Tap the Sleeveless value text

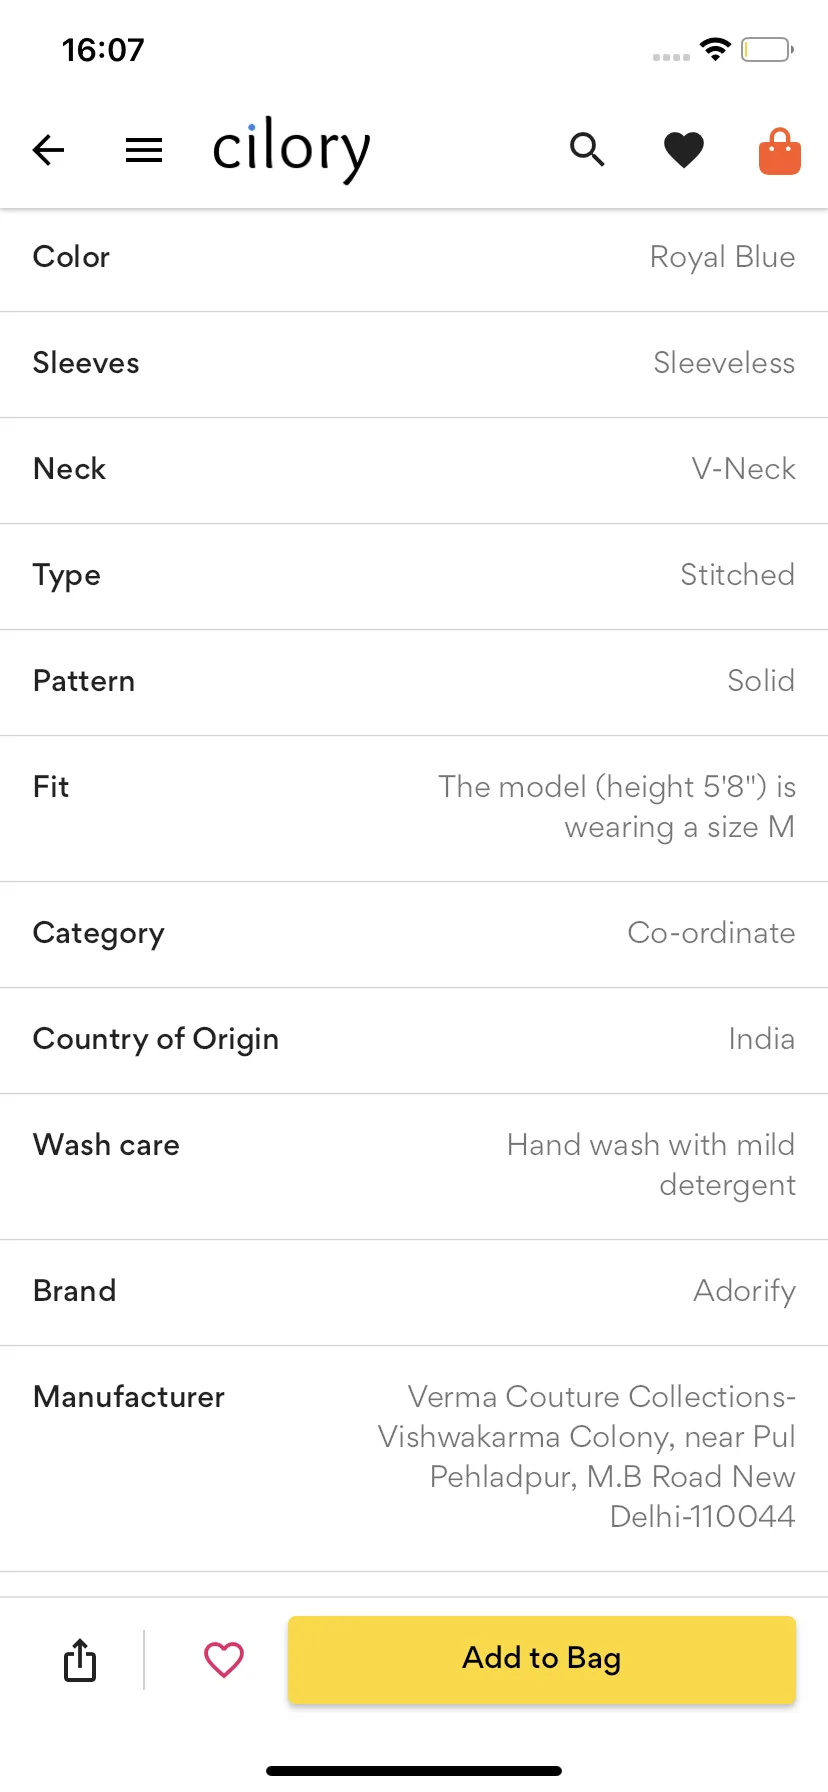[x=724, y=363]
